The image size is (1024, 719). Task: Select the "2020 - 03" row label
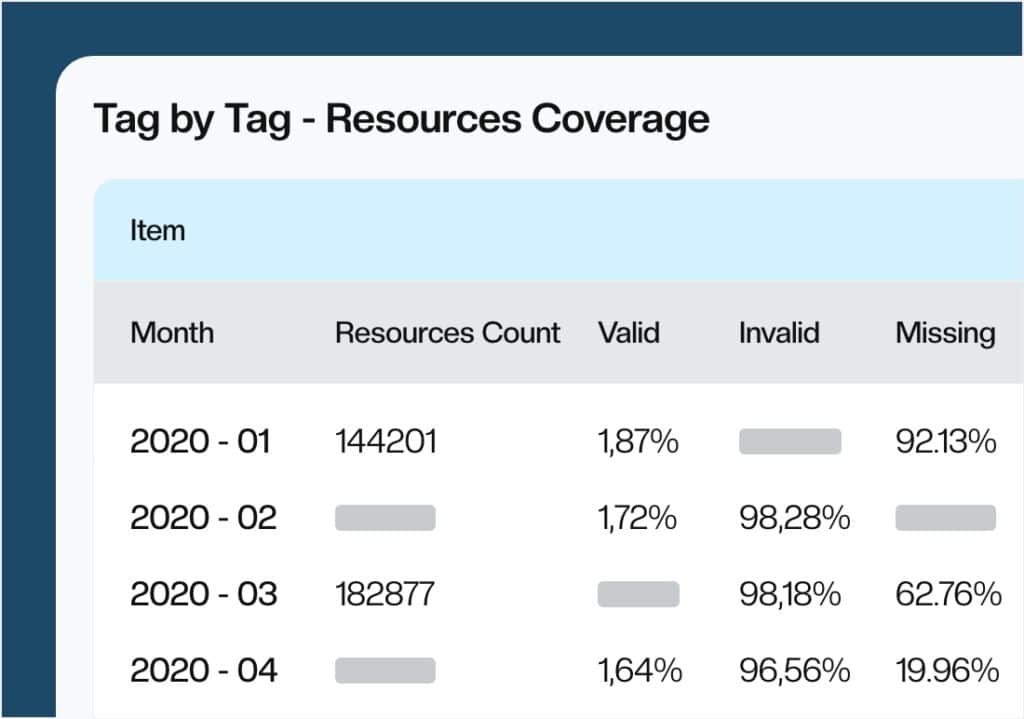click(203, 594)
